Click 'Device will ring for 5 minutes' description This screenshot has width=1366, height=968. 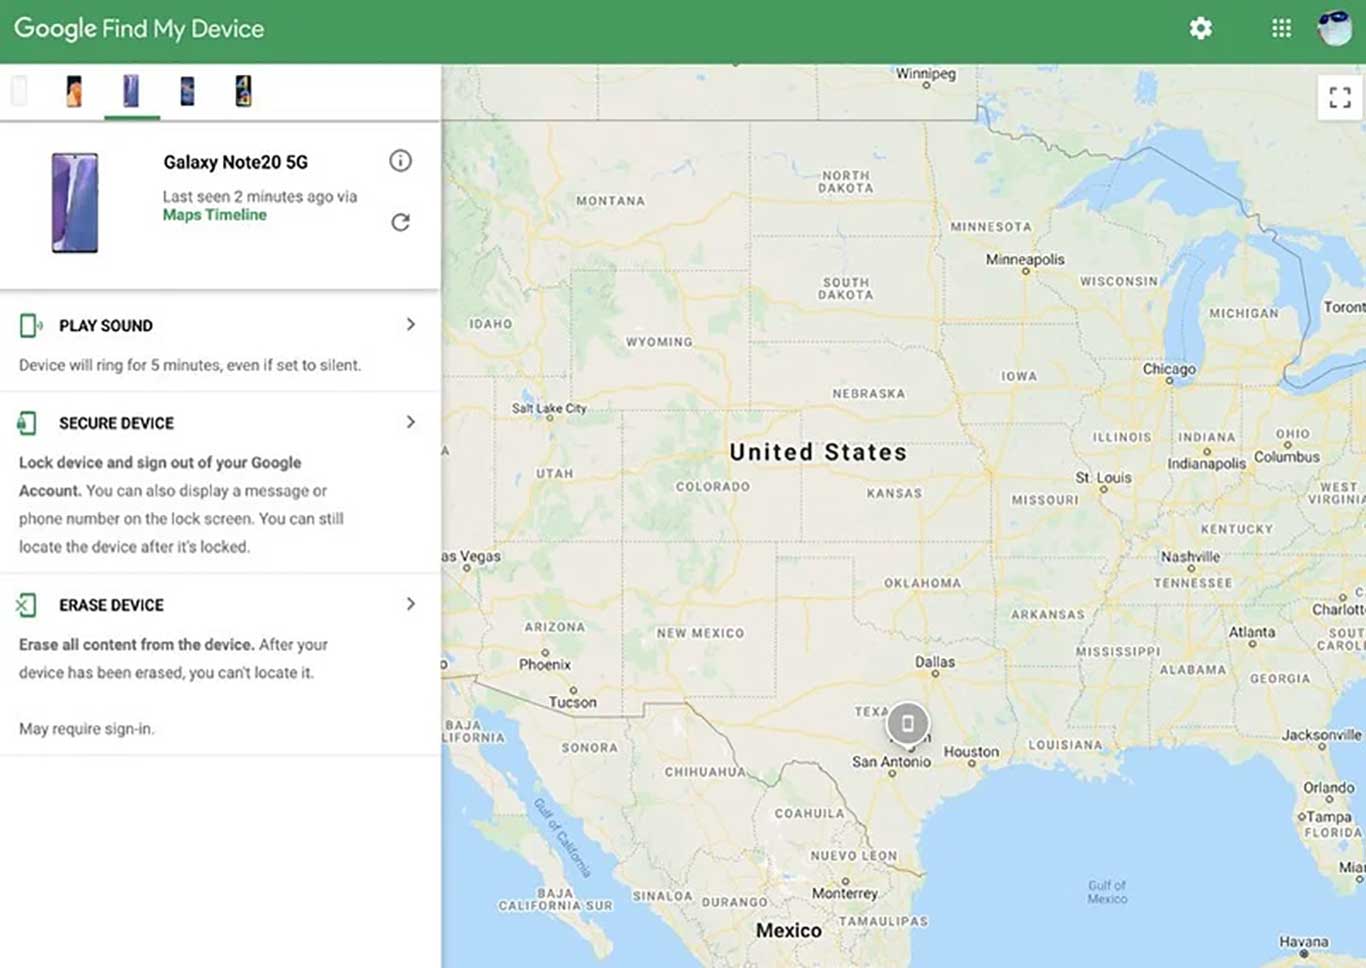pyautogui.click(x=190, y=365)
